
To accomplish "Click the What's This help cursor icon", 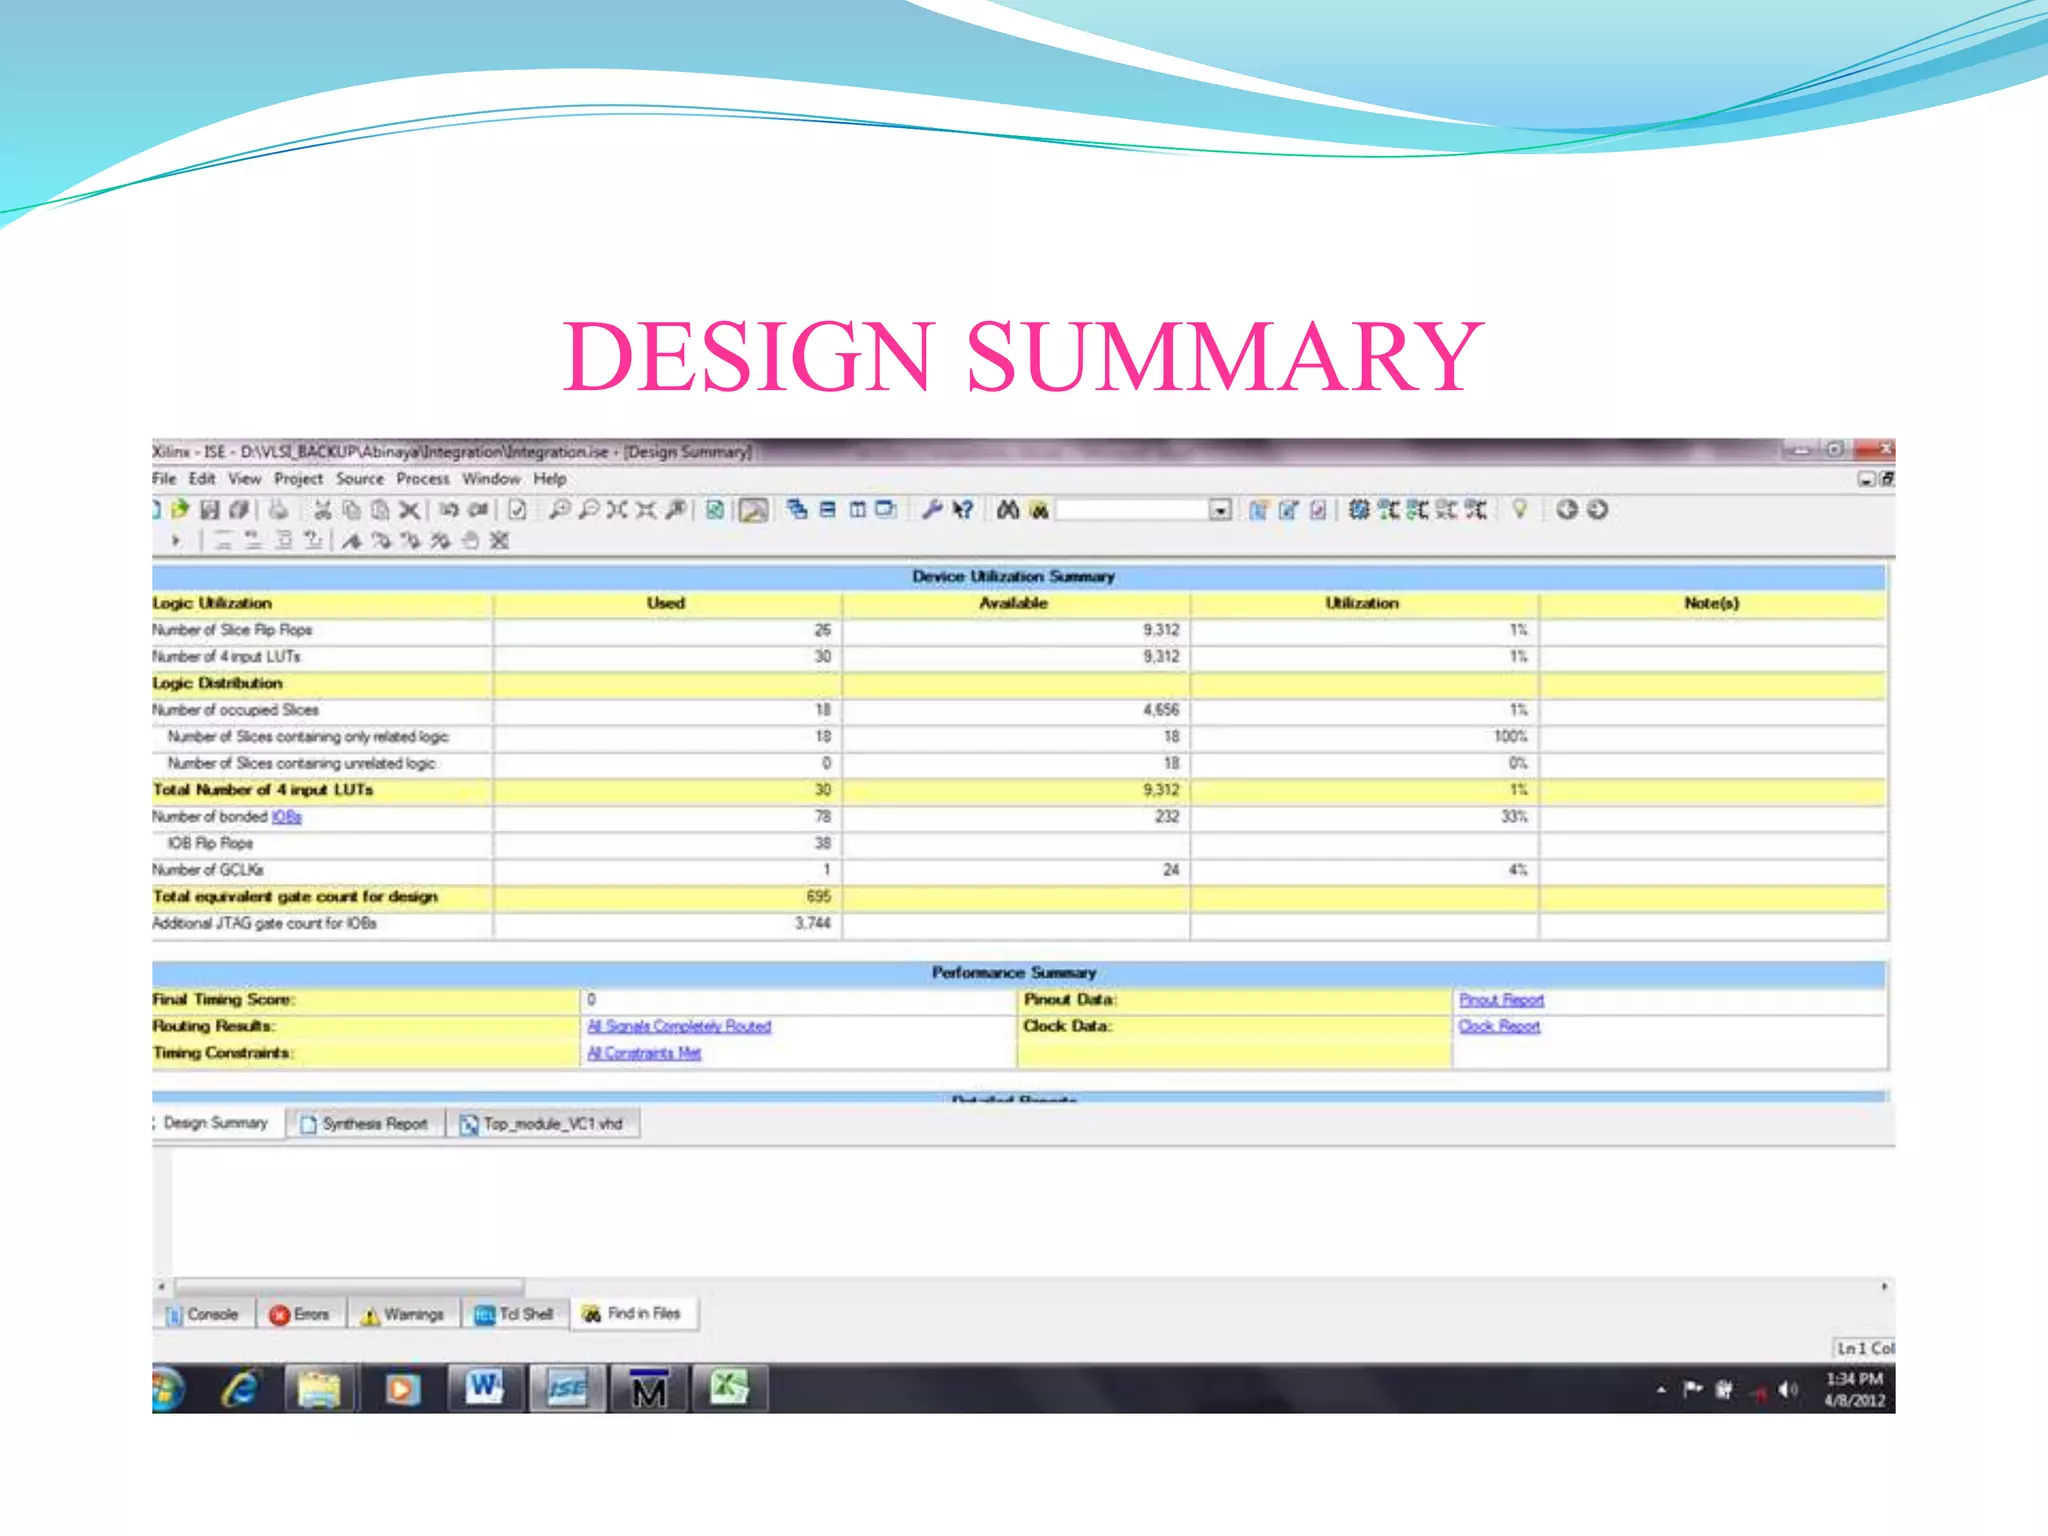I will (x=962, y=510).
